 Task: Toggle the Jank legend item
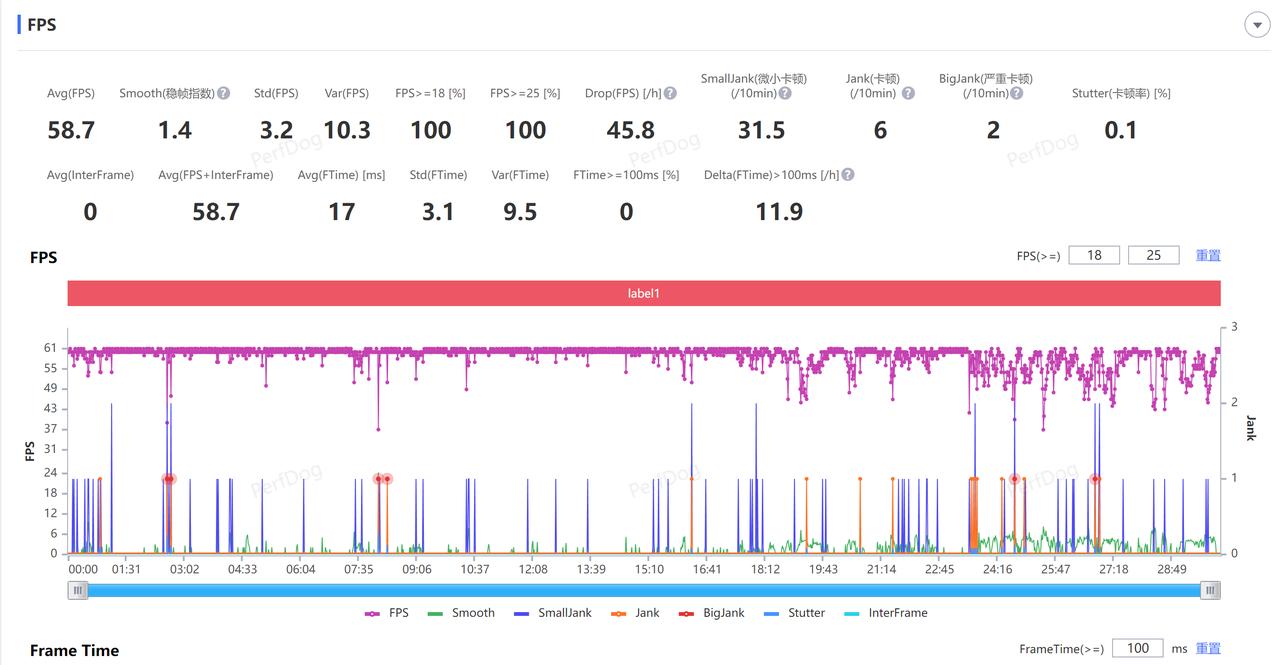[x=635, y=613]
